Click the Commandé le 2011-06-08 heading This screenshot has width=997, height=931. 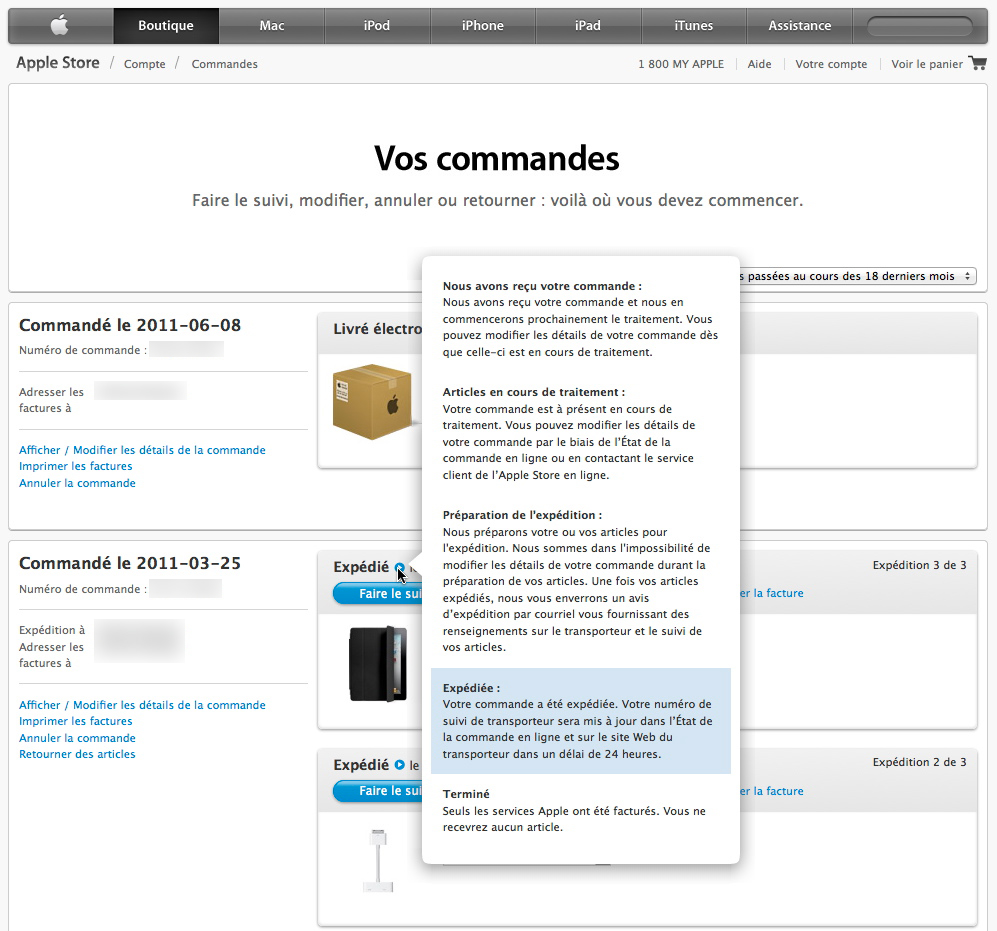tap(130, 325)
